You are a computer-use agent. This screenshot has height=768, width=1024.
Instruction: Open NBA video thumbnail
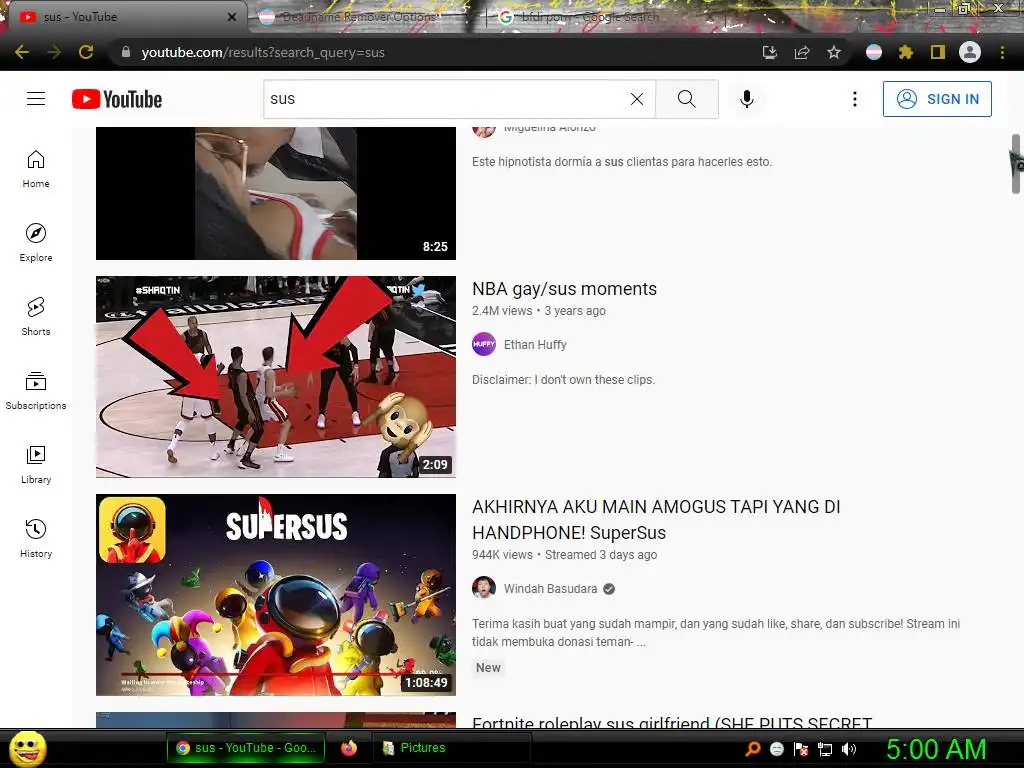pos(276,377)
